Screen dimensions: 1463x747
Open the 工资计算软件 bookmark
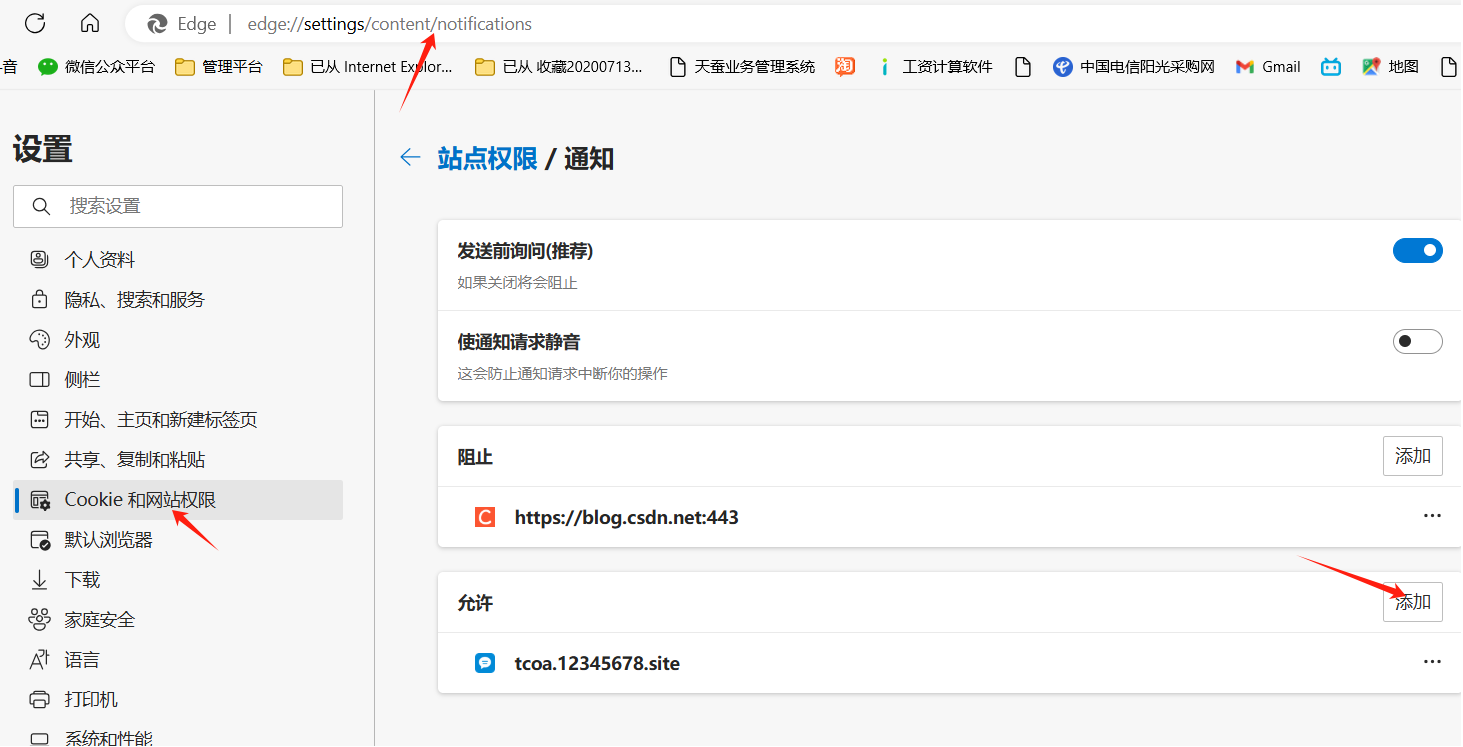pos(935,67)
